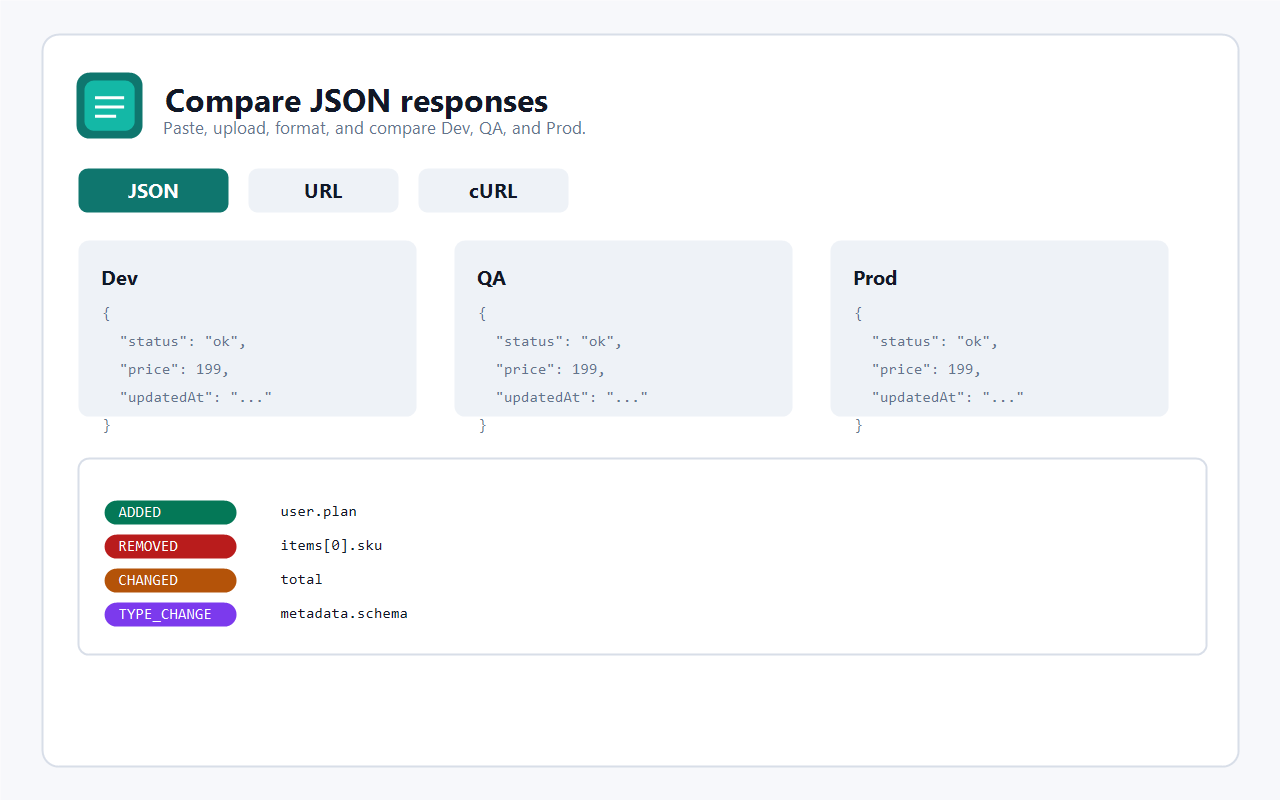1280x800 pixels.
Task: Click the QA panel heading
Action: tap(492, 278)
